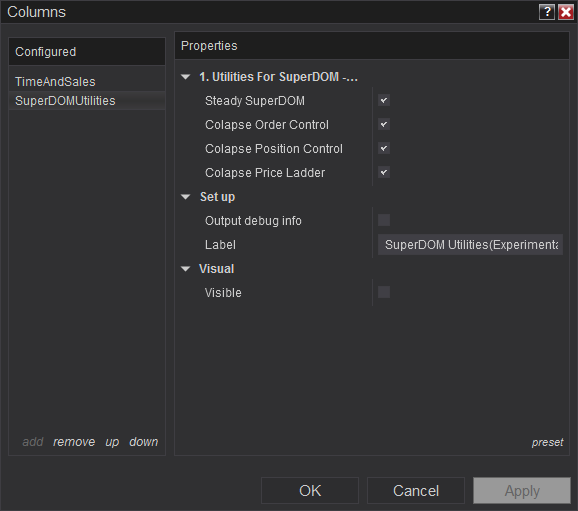Collapse the Utilities For SuperDOM section

185,77
